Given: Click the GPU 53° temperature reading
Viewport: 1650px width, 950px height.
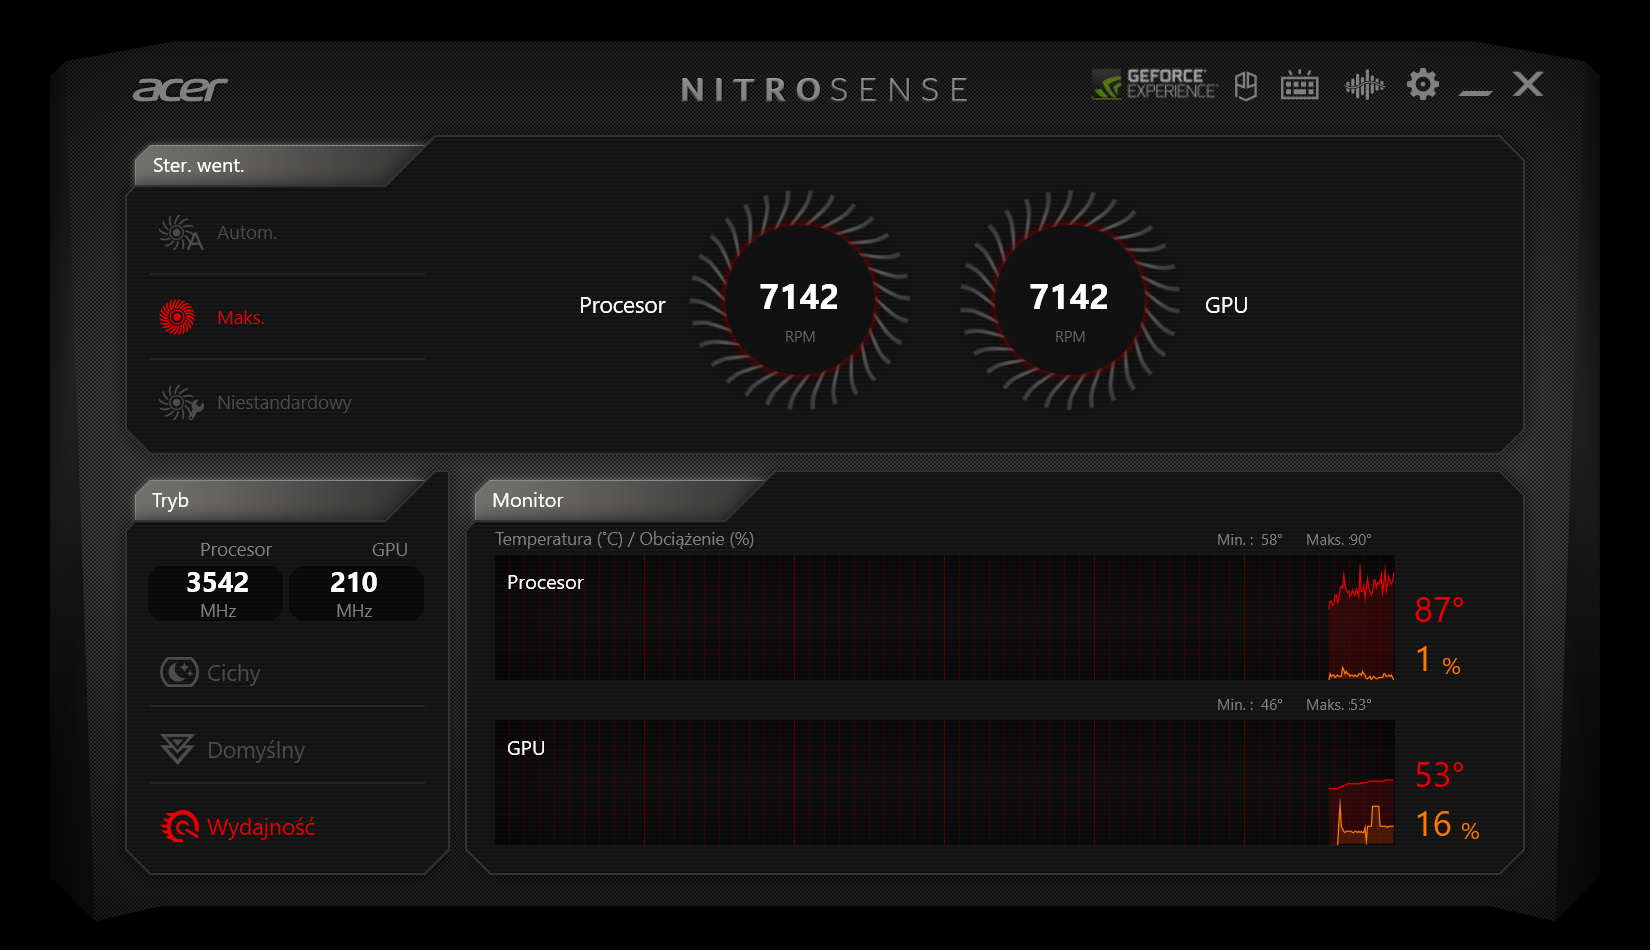Looking at the screenshot, I should pyautogui.click(x=1439, y=775).
